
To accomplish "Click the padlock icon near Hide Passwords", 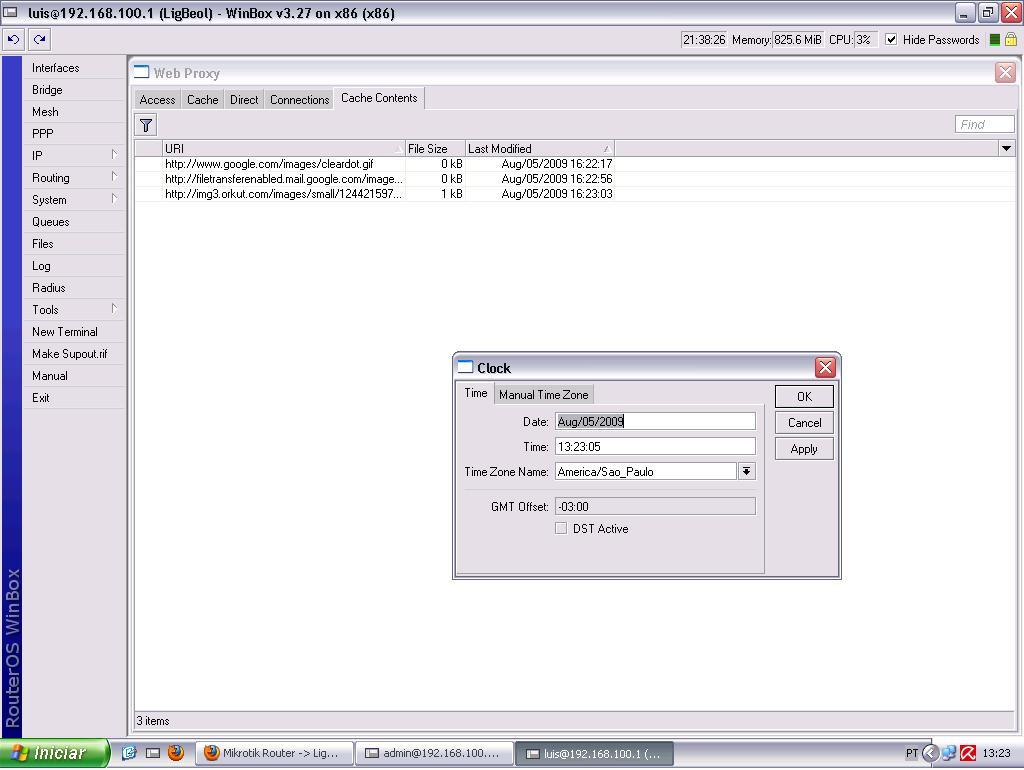I will [1010, 40].
